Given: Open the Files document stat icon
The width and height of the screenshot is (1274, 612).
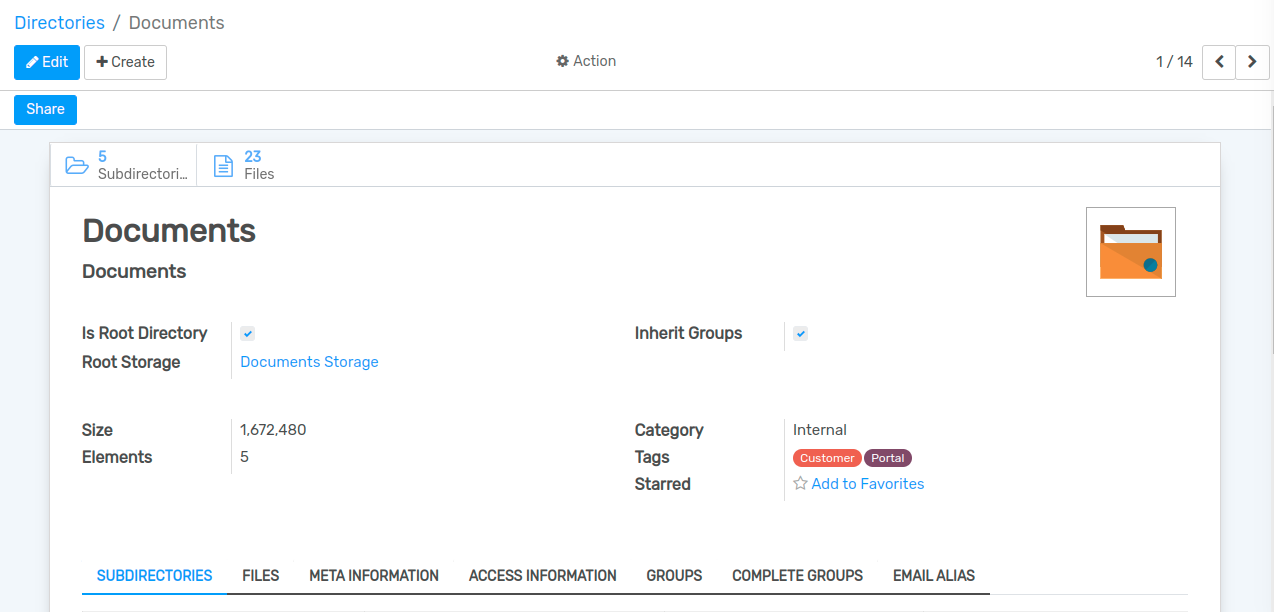Looking at the screenshot, I should point(224,165).
